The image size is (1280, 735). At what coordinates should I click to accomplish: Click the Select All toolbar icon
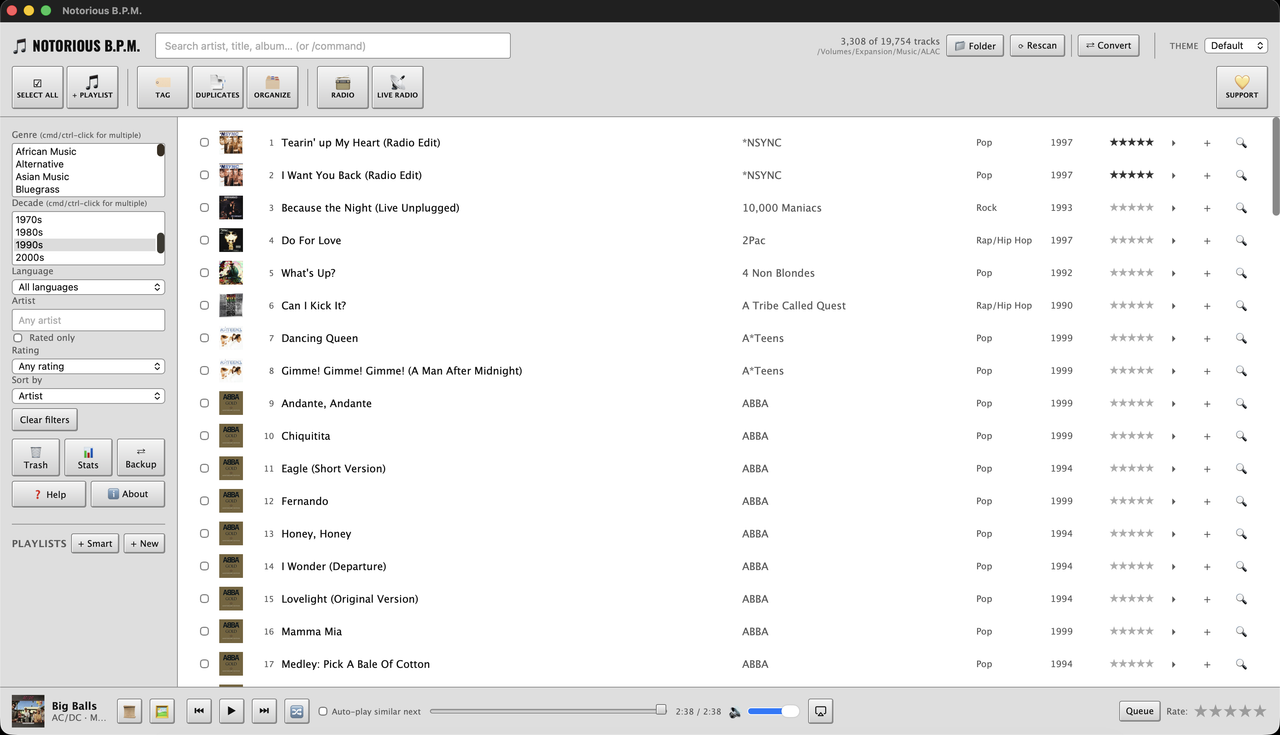click(37, 87)
